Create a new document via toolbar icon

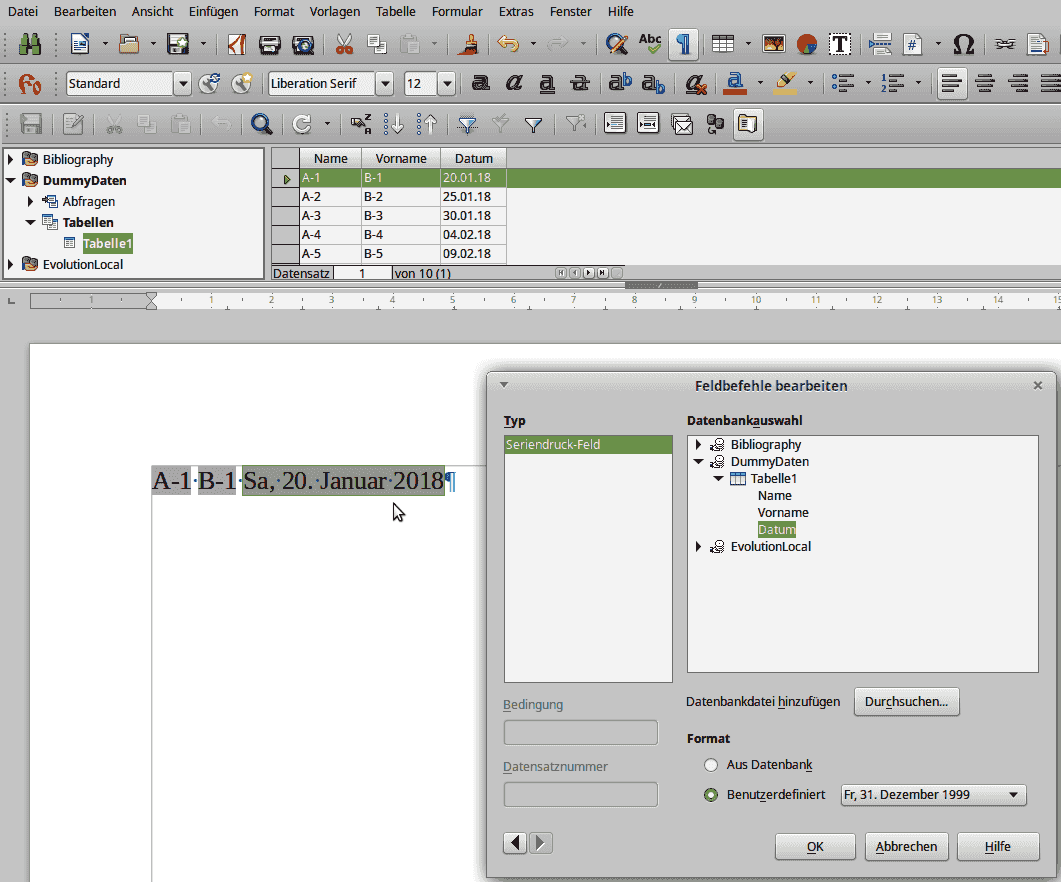(x=81, y=45)
